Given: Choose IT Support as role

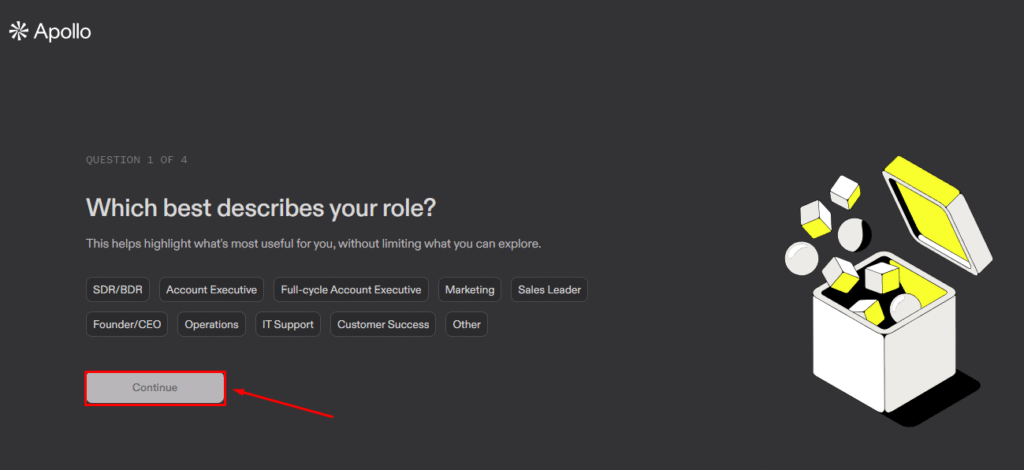Looking at the screenshot, I should tap(288, 324).
